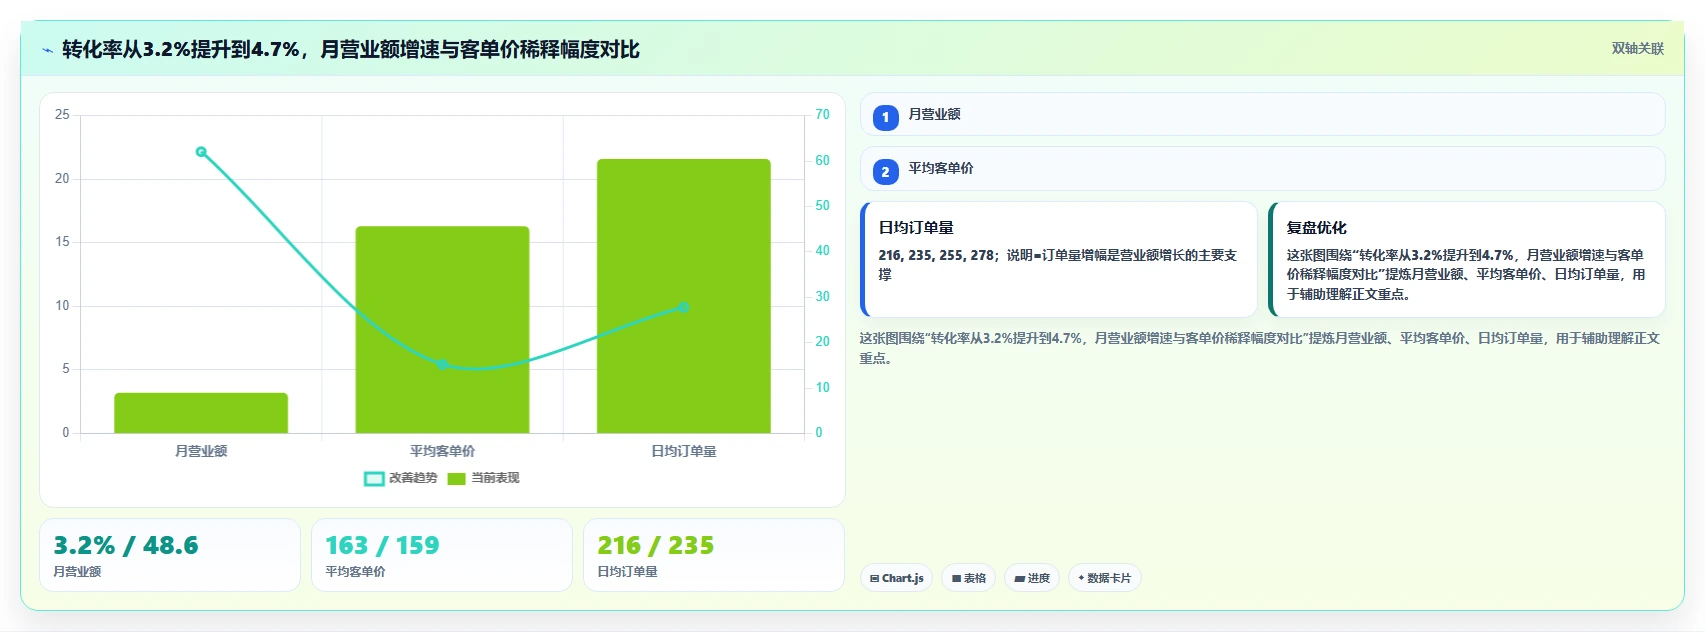
Task: Click the 平均客单价 x-axis label
Action: point(442,451)
